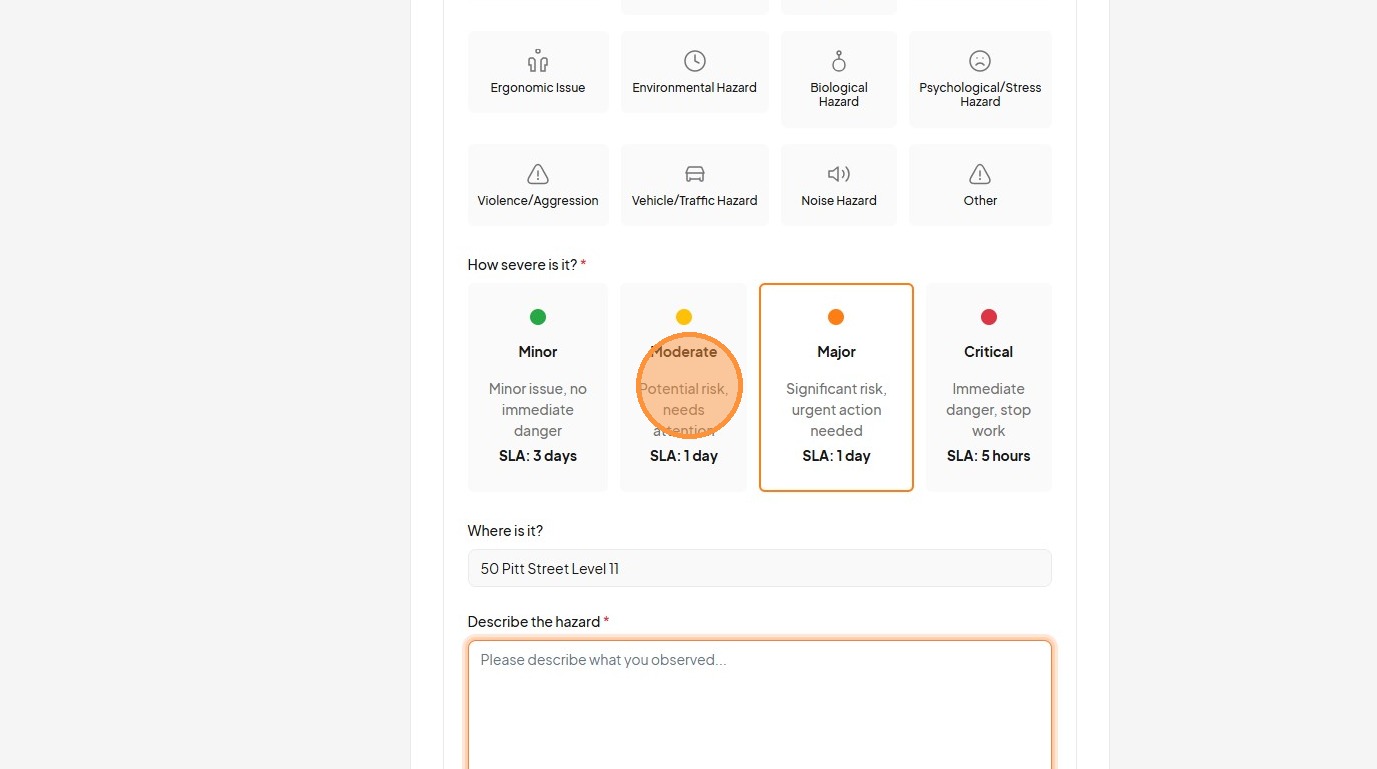Set severity to Minor
The image size is (1377, 769).
(x=538, y=387)
